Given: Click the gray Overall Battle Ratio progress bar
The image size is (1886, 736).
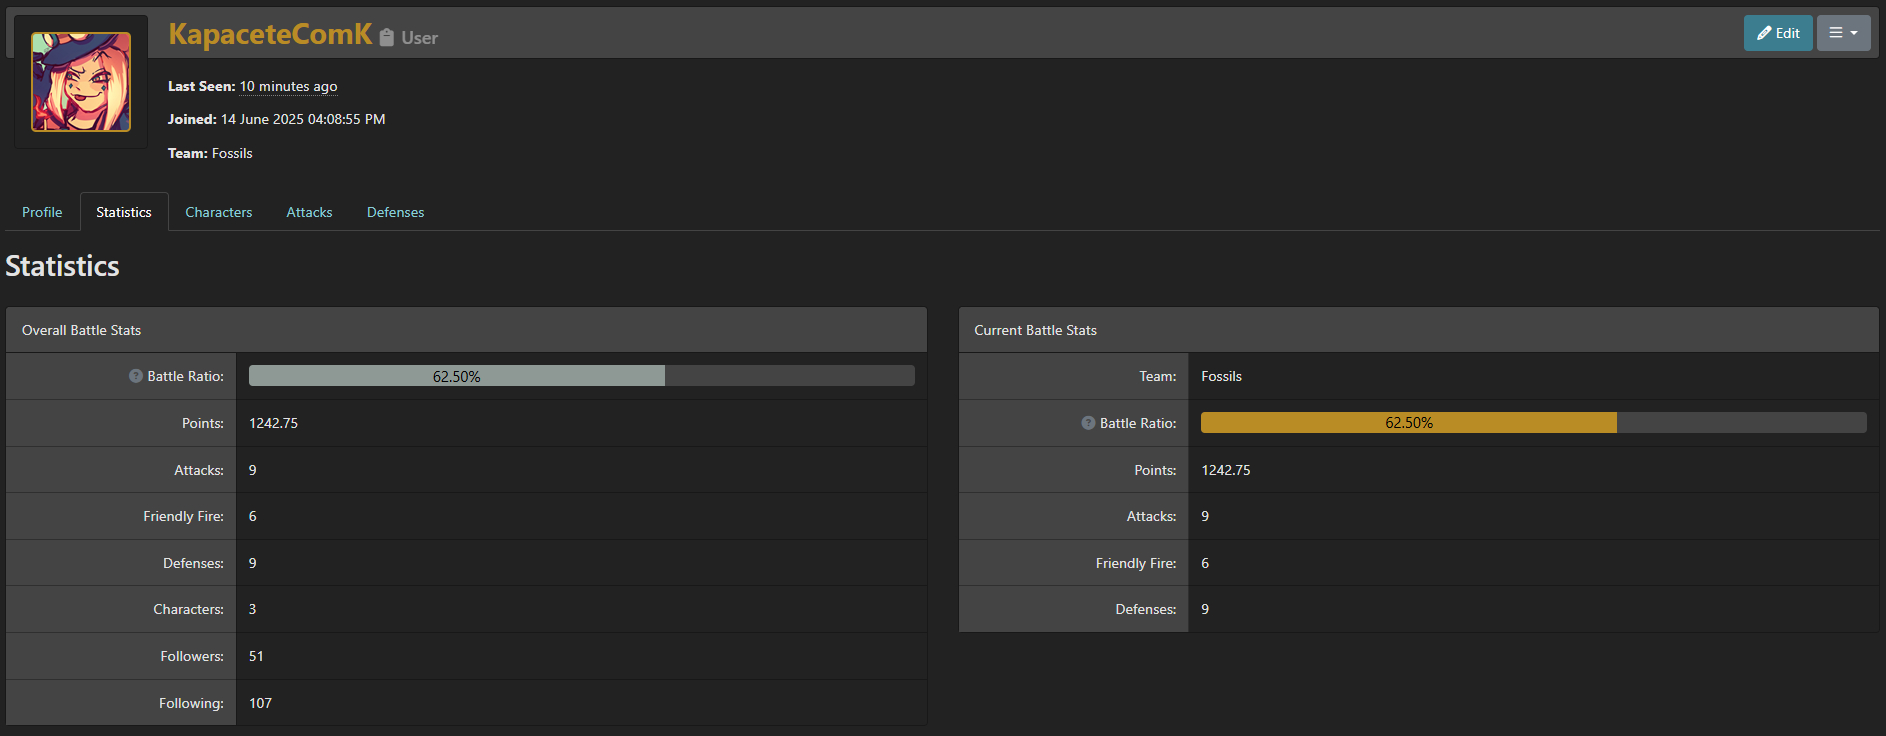Looking at the screenshot, I should [456, 376].
